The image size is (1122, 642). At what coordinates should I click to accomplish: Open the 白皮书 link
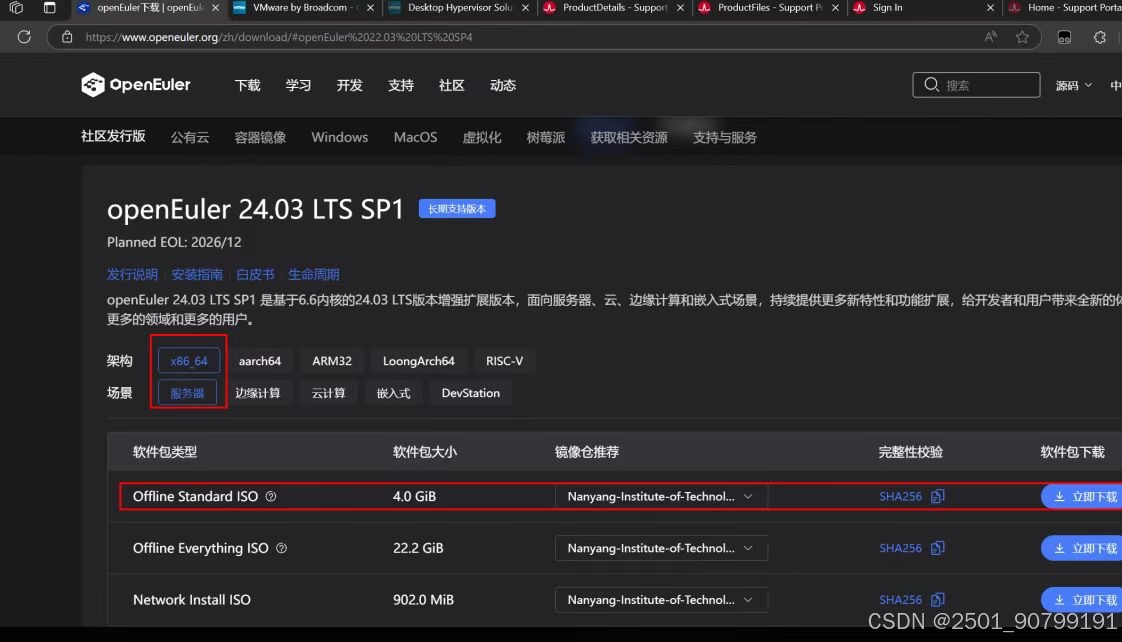point(255,274)
